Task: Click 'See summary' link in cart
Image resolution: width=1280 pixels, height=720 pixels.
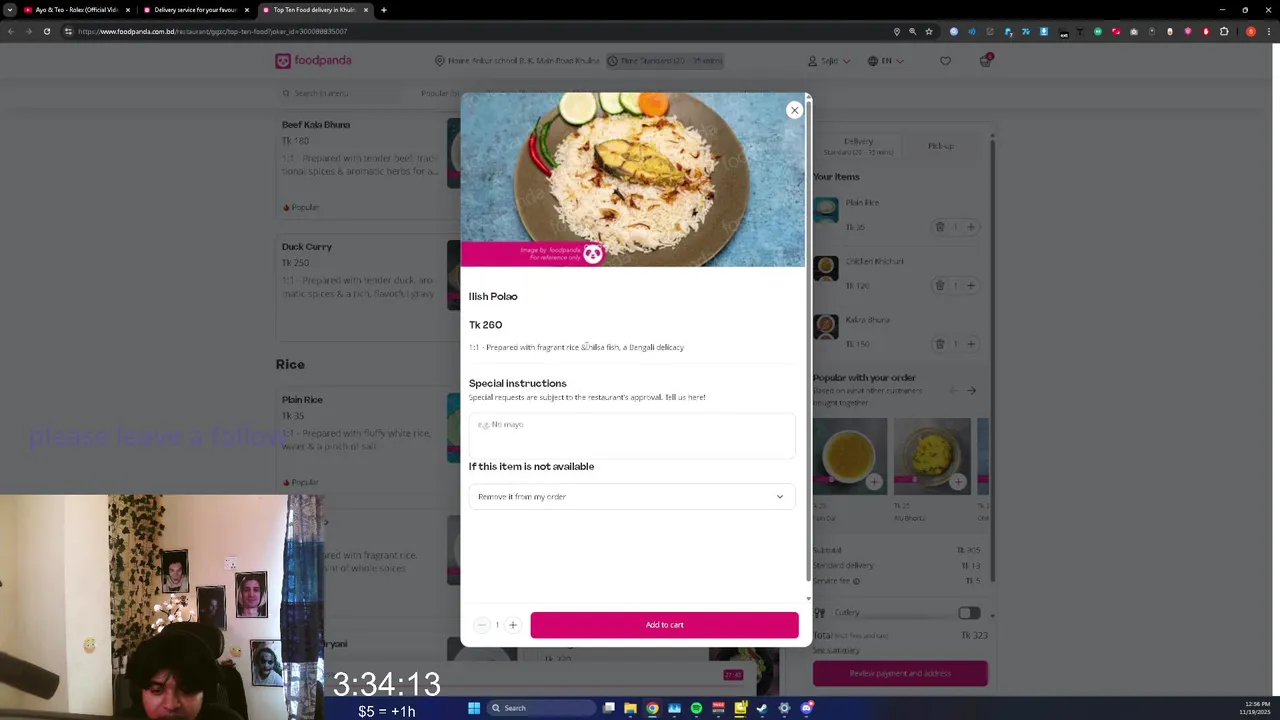Action: tap(836, 650)
